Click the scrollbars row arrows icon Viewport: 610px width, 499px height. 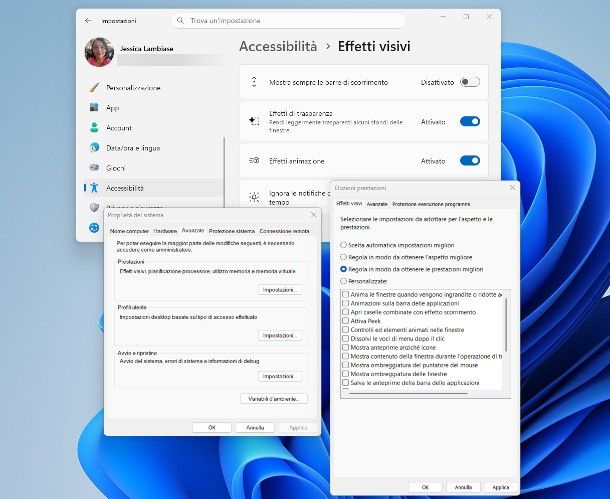(x=254, y=82)
